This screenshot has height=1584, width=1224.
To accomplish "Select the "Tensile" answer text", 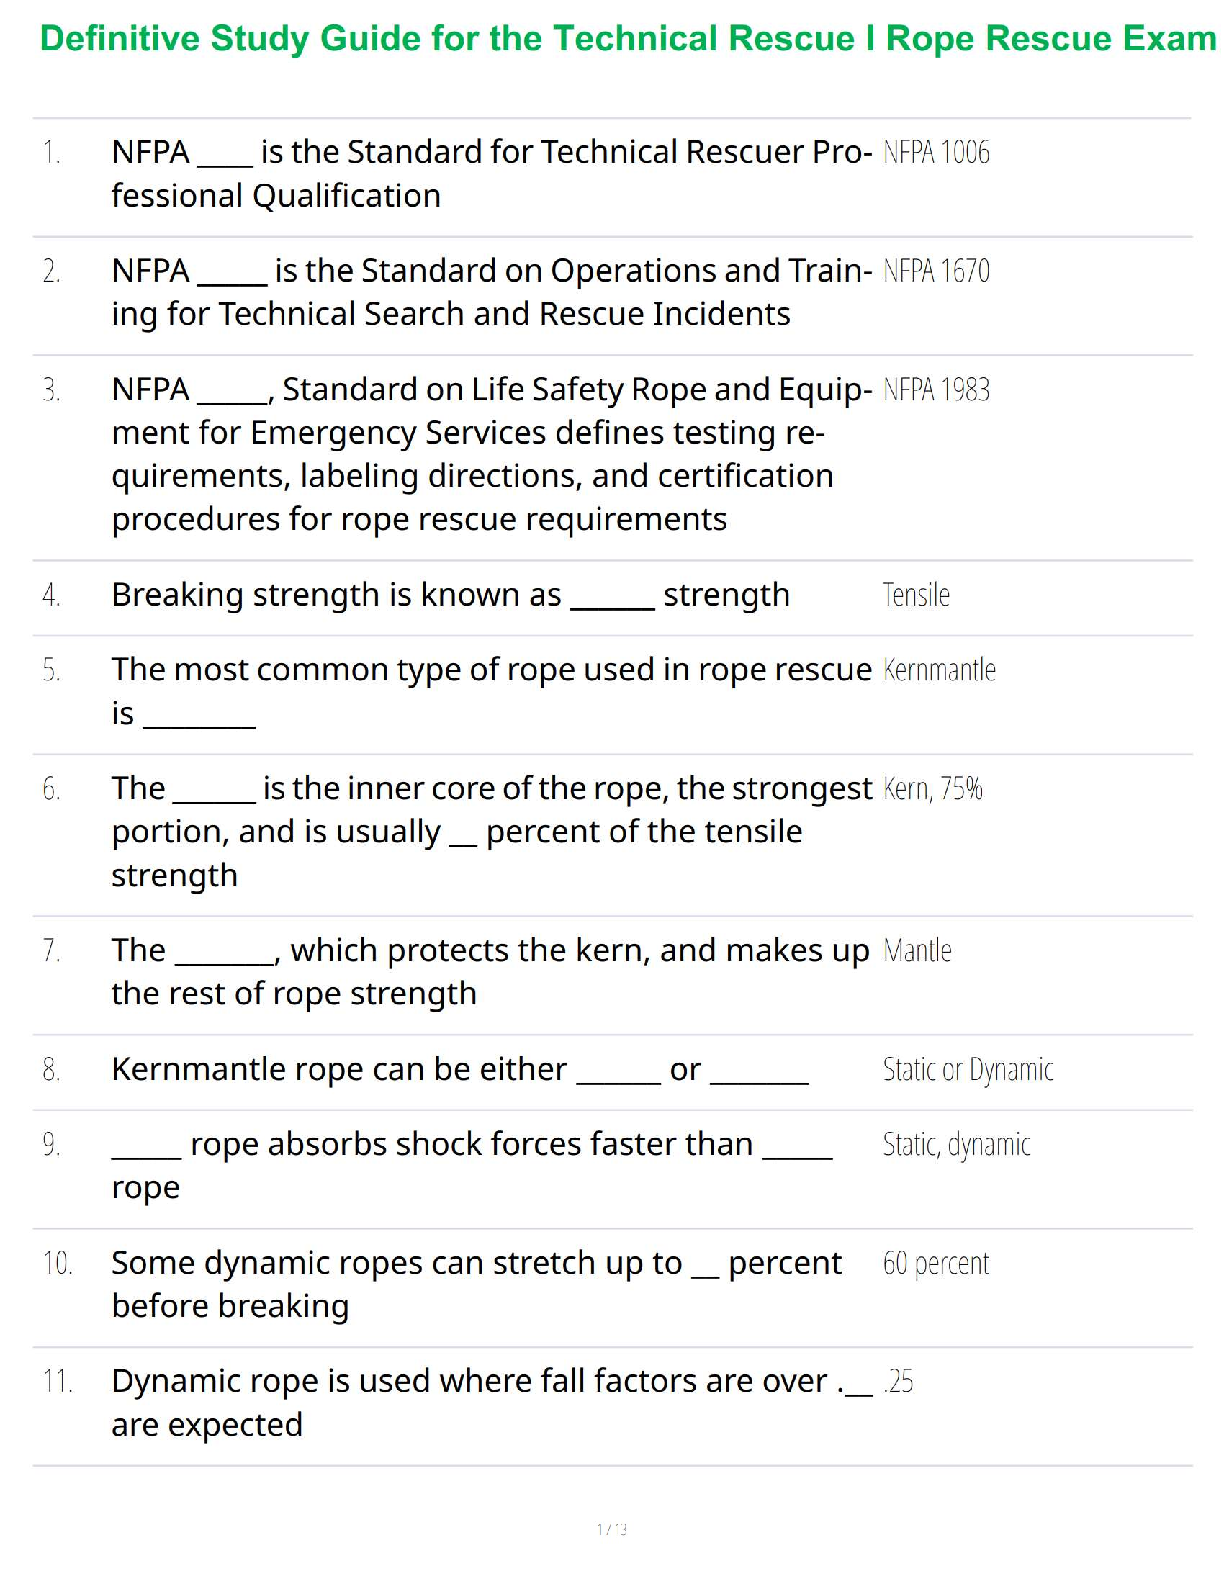I will (916, 595).
